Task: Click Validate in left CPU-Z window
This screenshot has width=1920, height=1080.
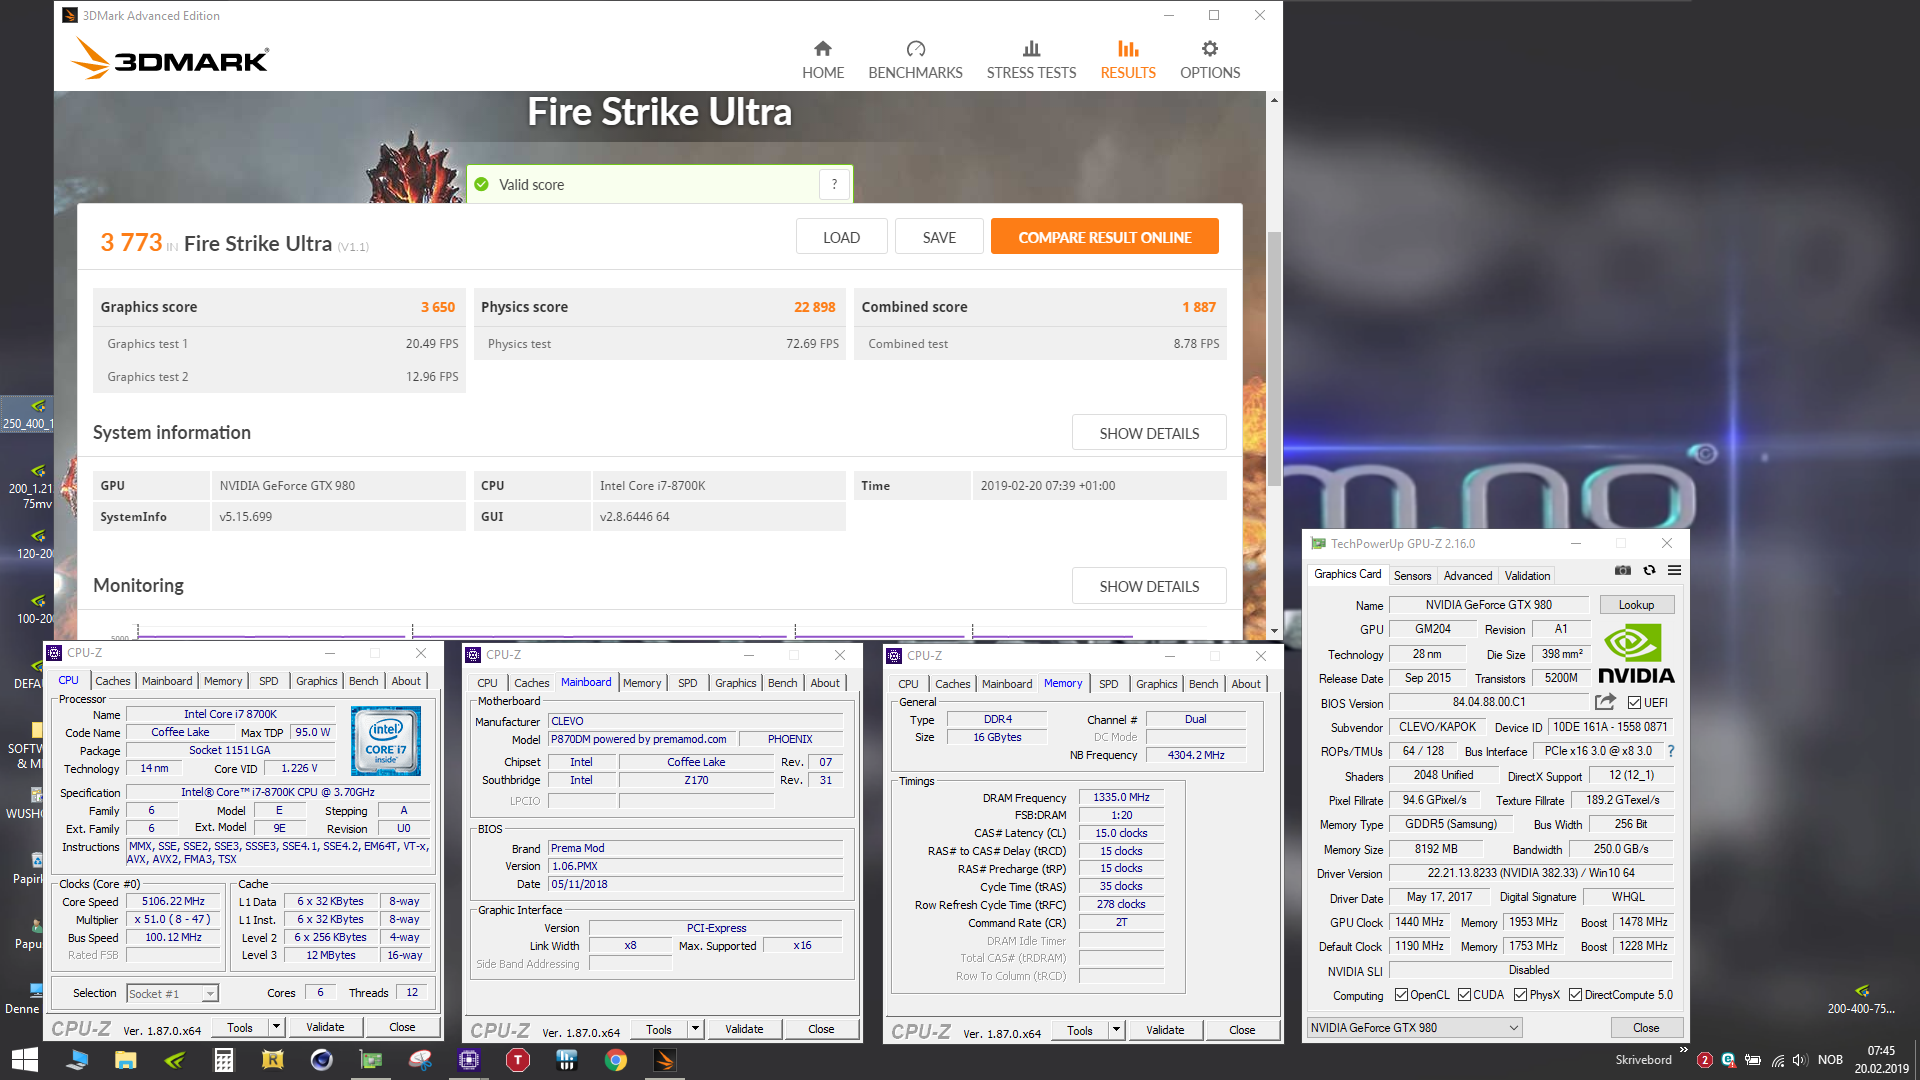Action: click(x=325, y=1027)
